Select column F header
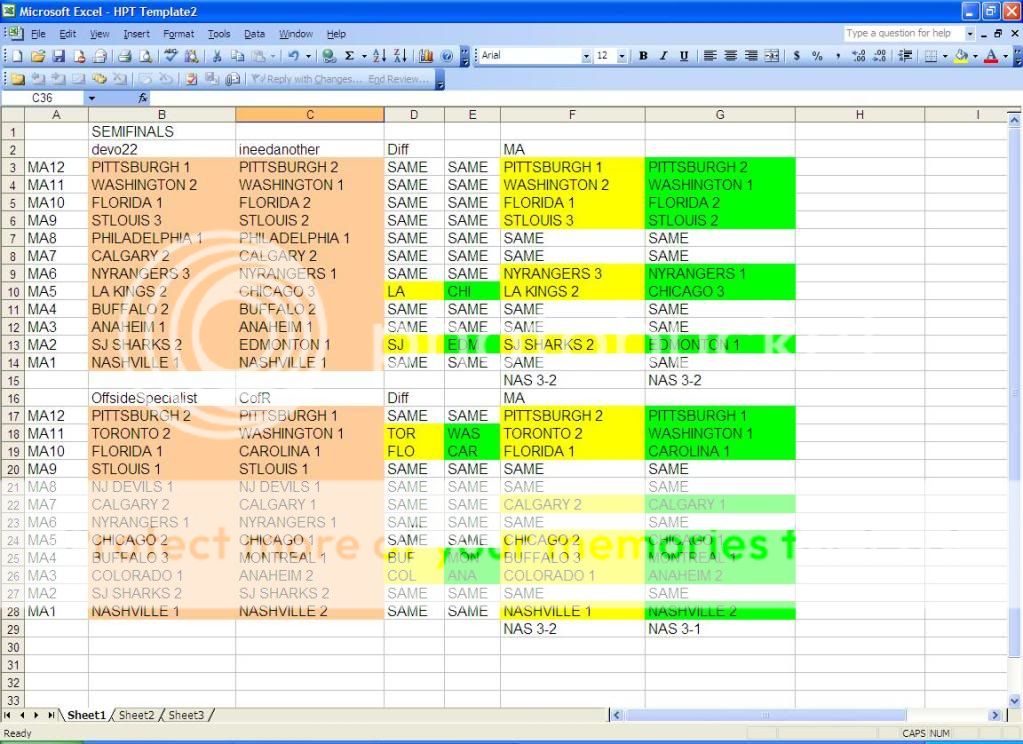This screenshot has height=744, width=1023. point(572,115)
